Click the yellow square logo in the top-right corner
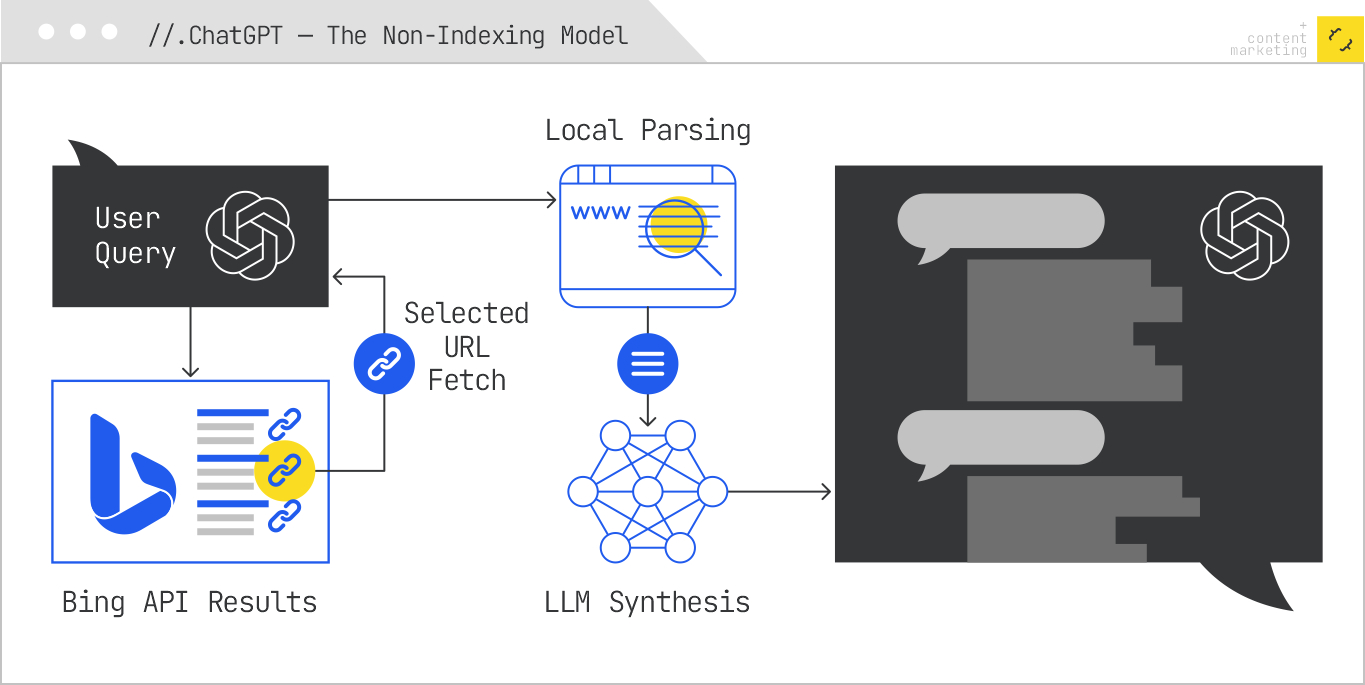 [1340, 39]
